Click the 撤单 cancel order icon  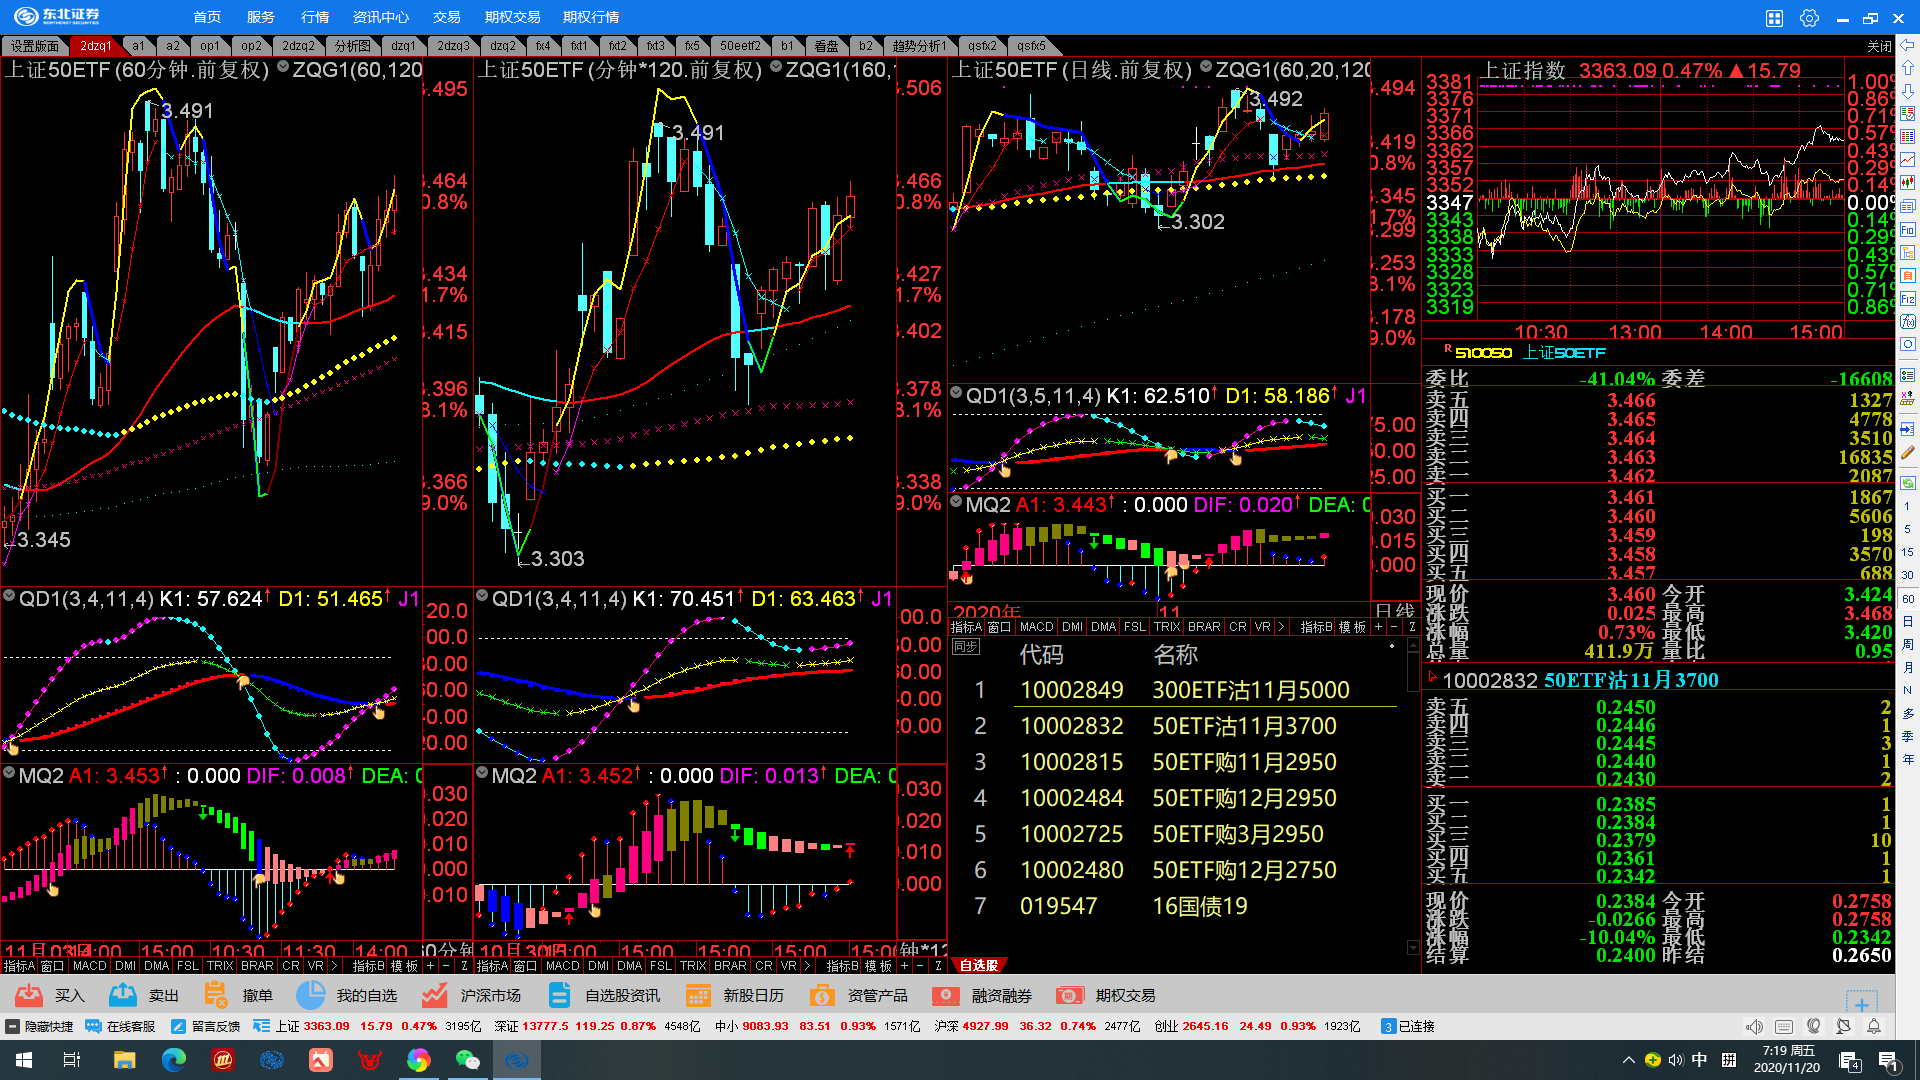click(216, 995)
